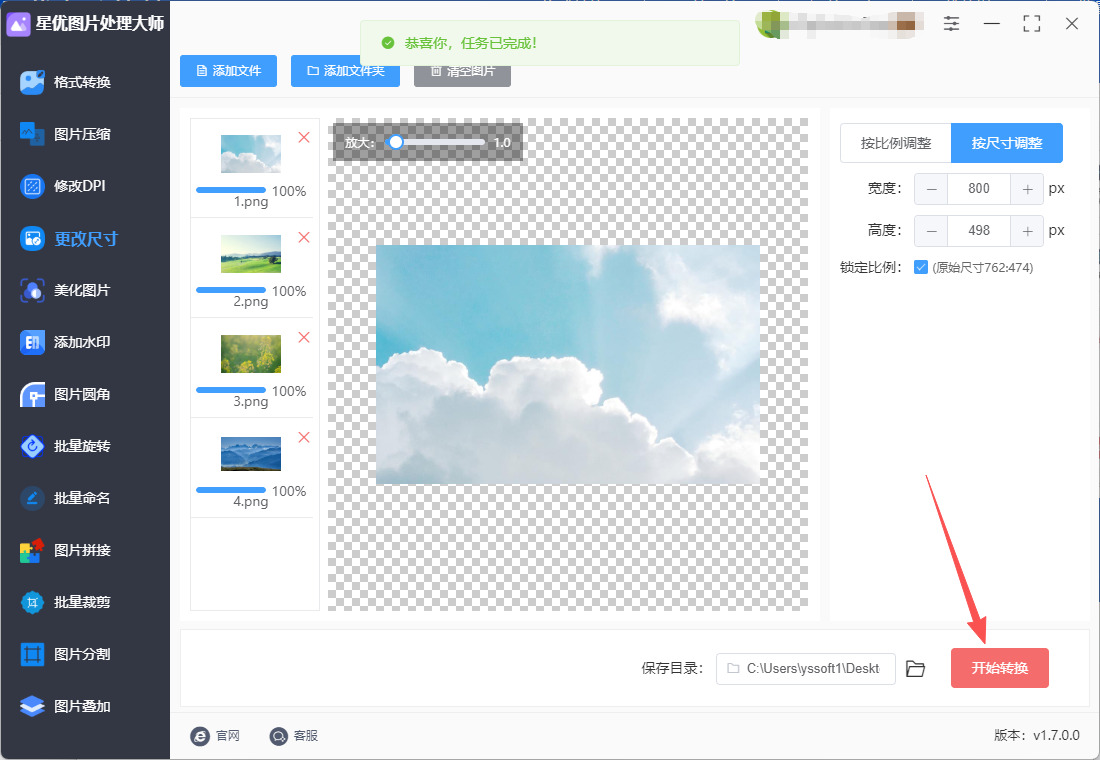Click the 1.png progress bar

231,189
